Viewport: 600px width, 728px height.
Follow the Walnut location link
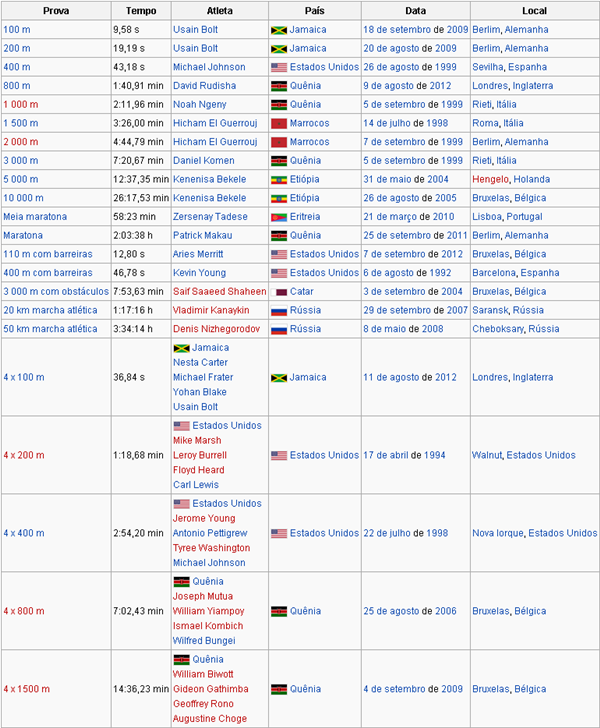tap(487, 455)
